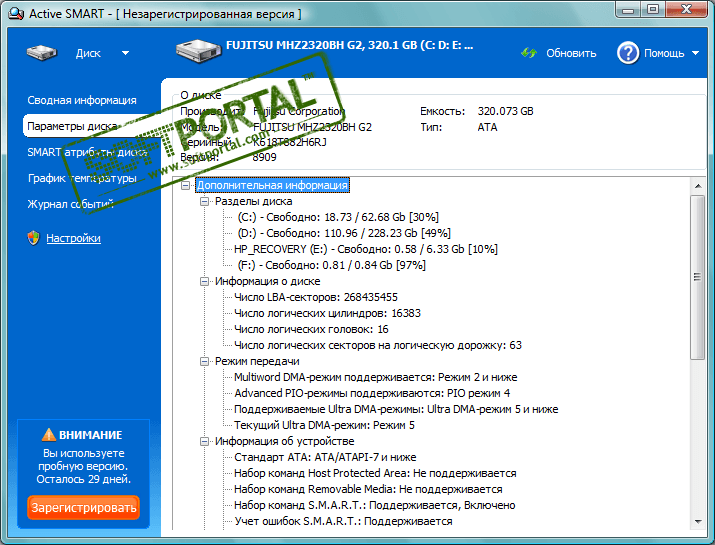Select Число логических головок: 16 row
This screenshot has height=545, width=715.
point(311,329)
